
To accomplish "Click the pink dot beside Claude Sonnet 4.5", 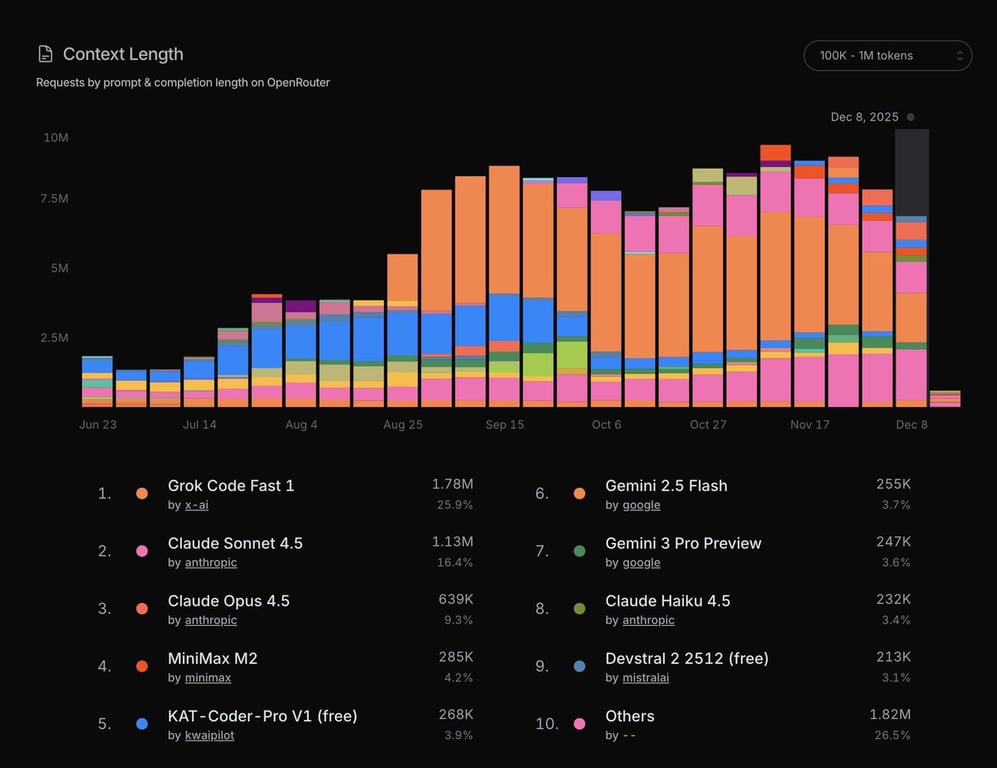I will pos(141,551).
